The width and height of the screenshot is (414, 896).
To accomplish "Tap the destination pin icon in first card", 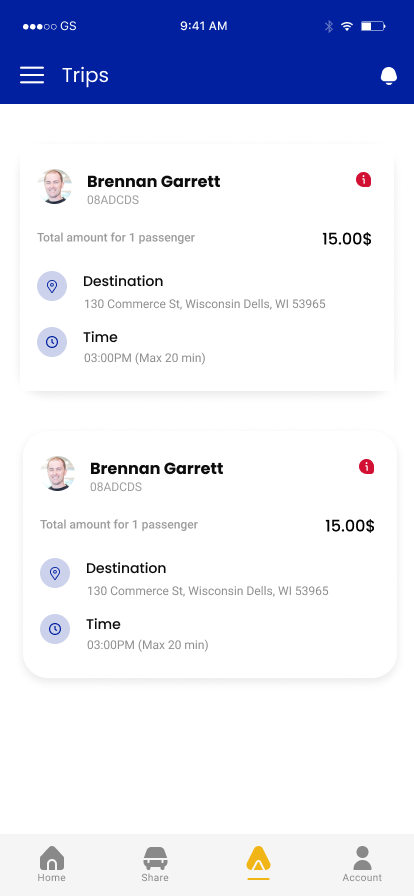I will pos(52,286).
